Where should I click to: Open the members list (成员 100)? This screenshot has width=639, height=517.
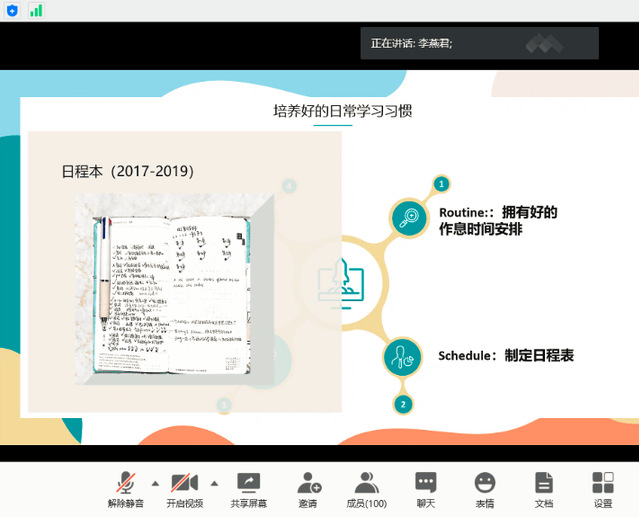tap(366, 488)
